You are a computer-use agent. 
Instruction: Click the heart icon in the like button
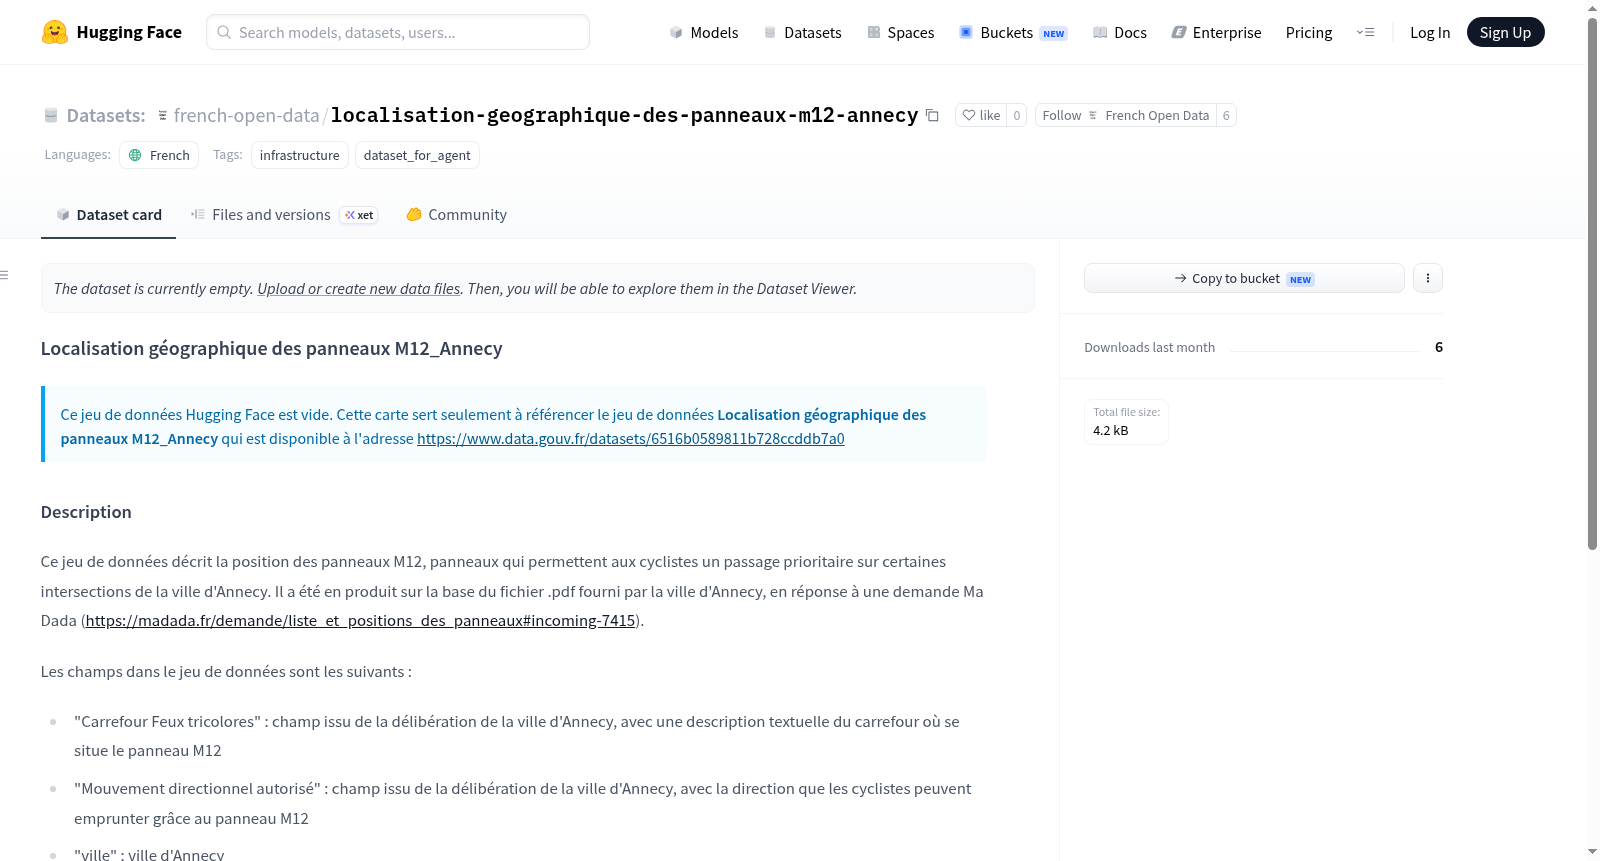pos(968,115)
